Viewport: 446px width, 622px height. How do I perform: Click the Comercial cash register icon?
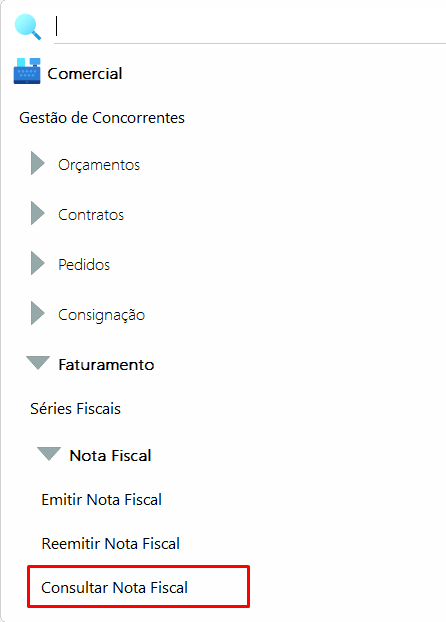pyautogui.click(x=27, y=71)
